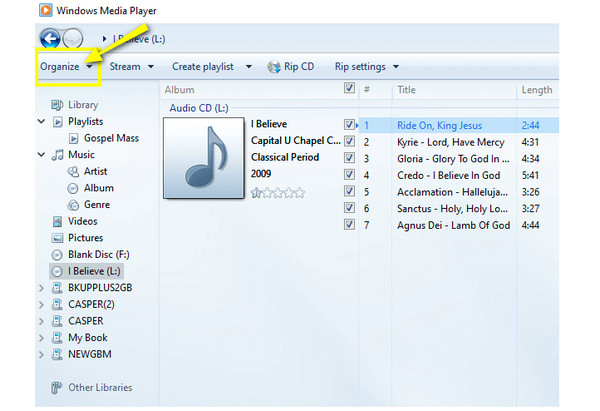Screen dimensions: 600x411
Task: Collapse the Music tree node
Action: click(41, 155)
